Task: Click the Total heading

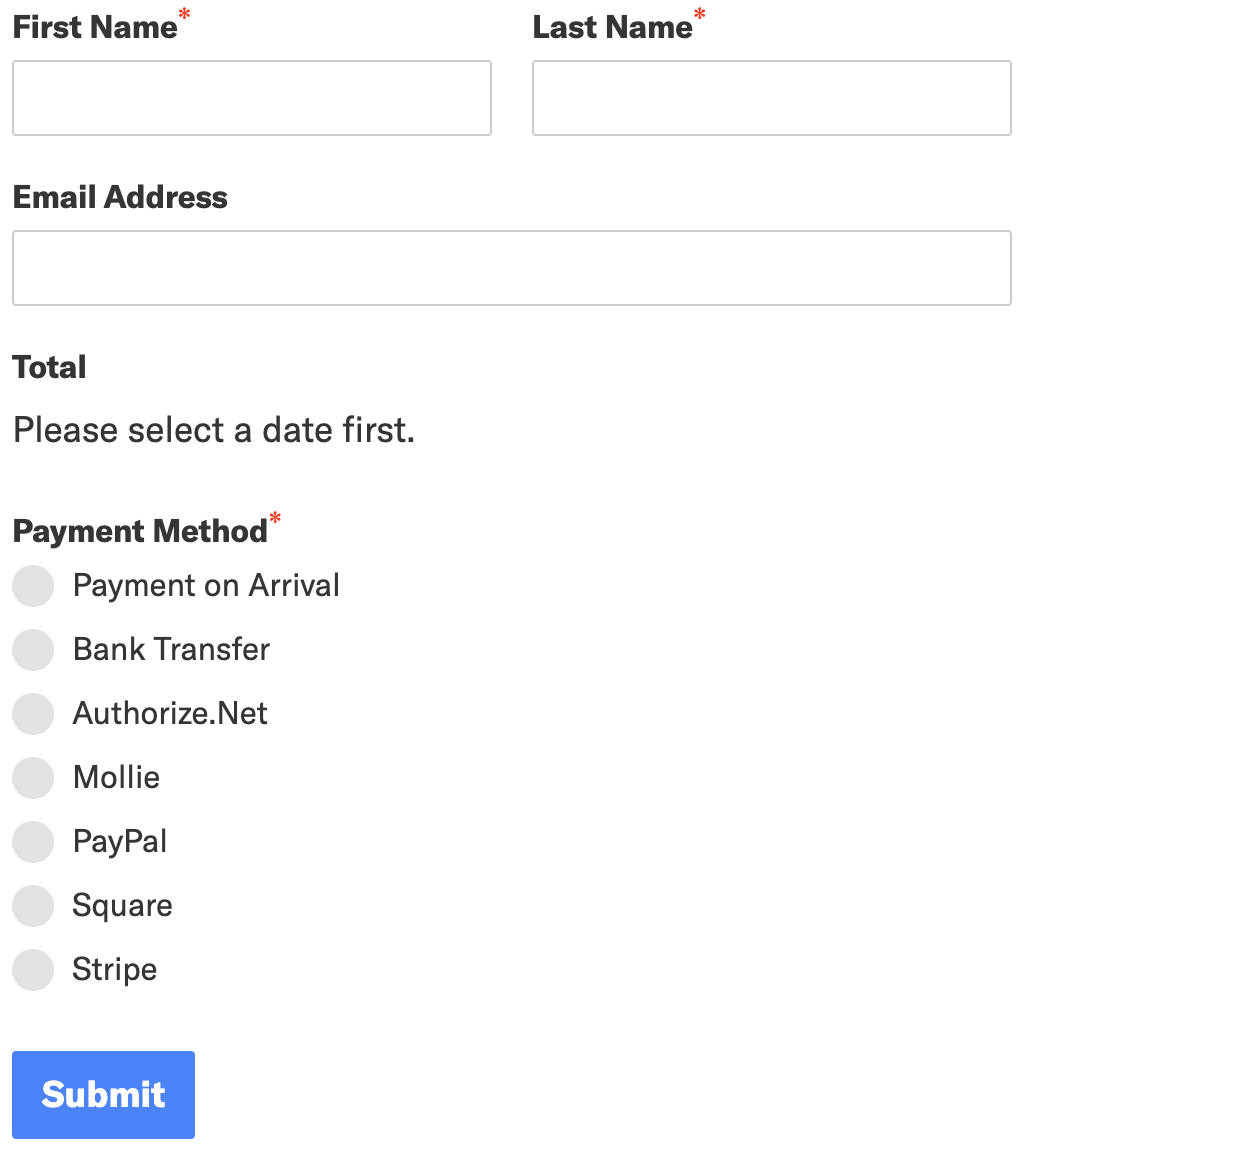Action: point(49,367)
